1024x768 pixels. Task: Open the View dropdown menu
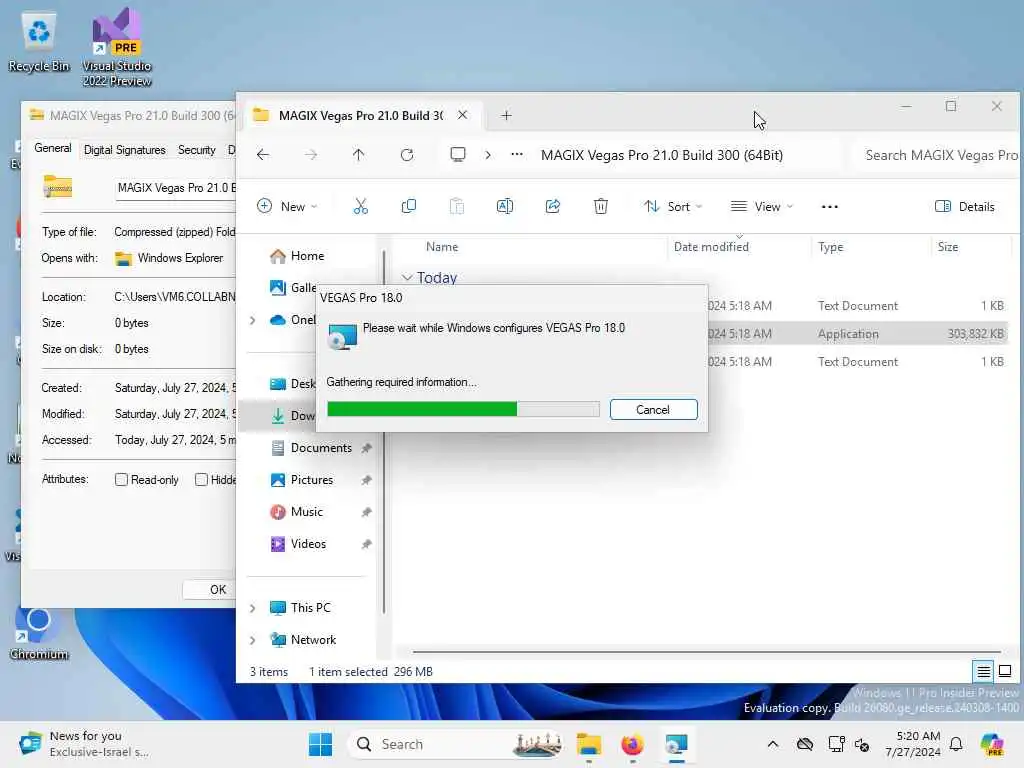pos(761,206)
